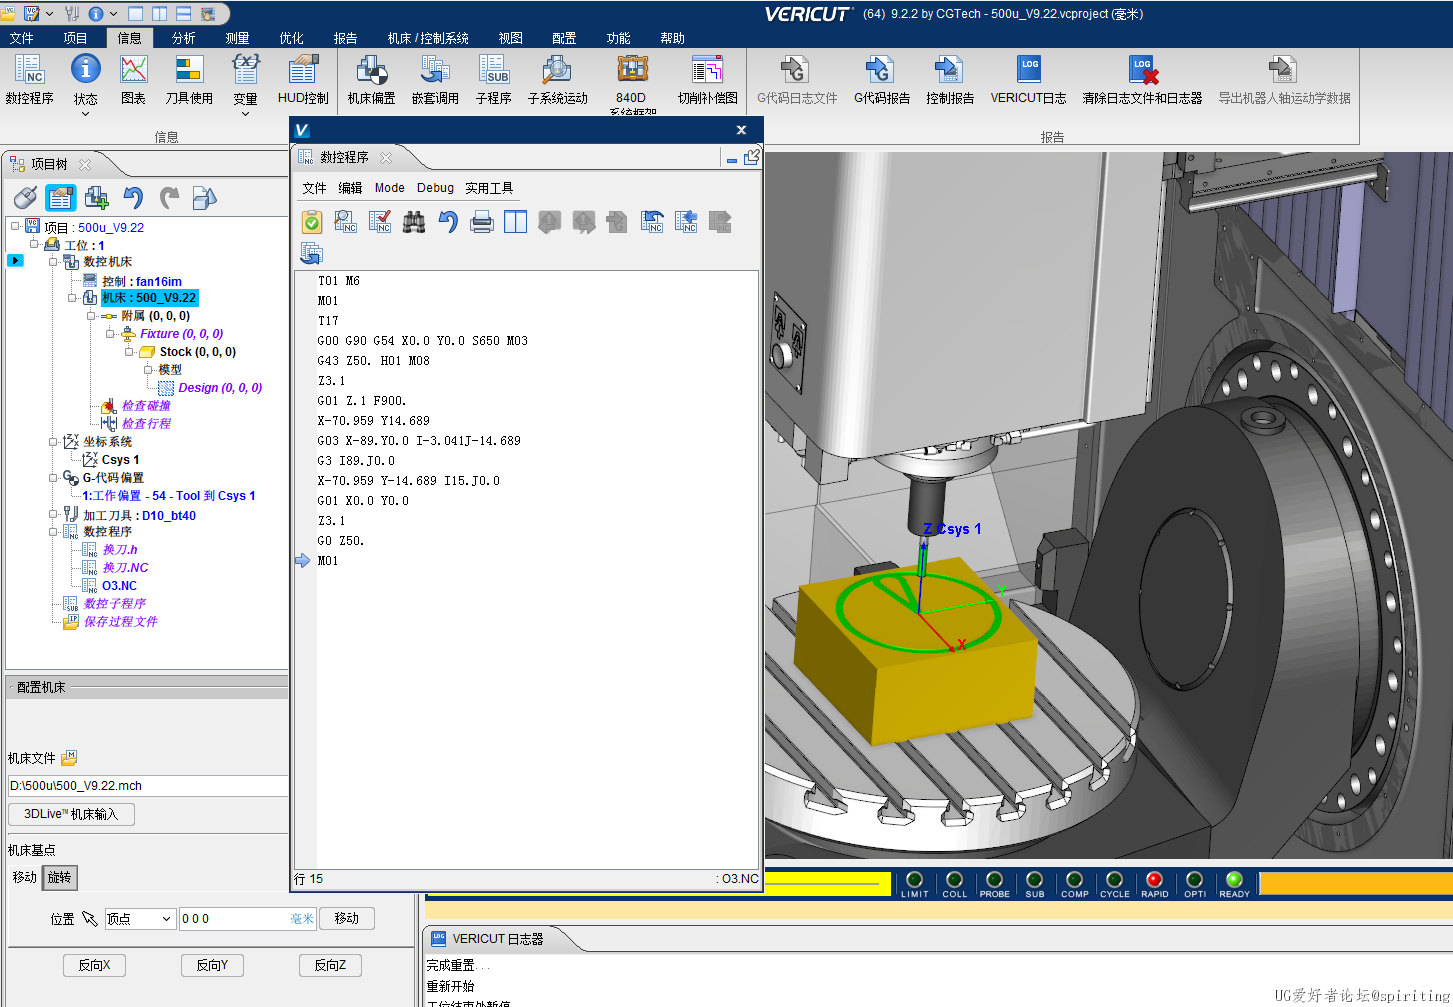This screenshot has width=1453, height=1007.
Task: Click the blue undo arrow in project tree toolbar
Action: [133, 198]
